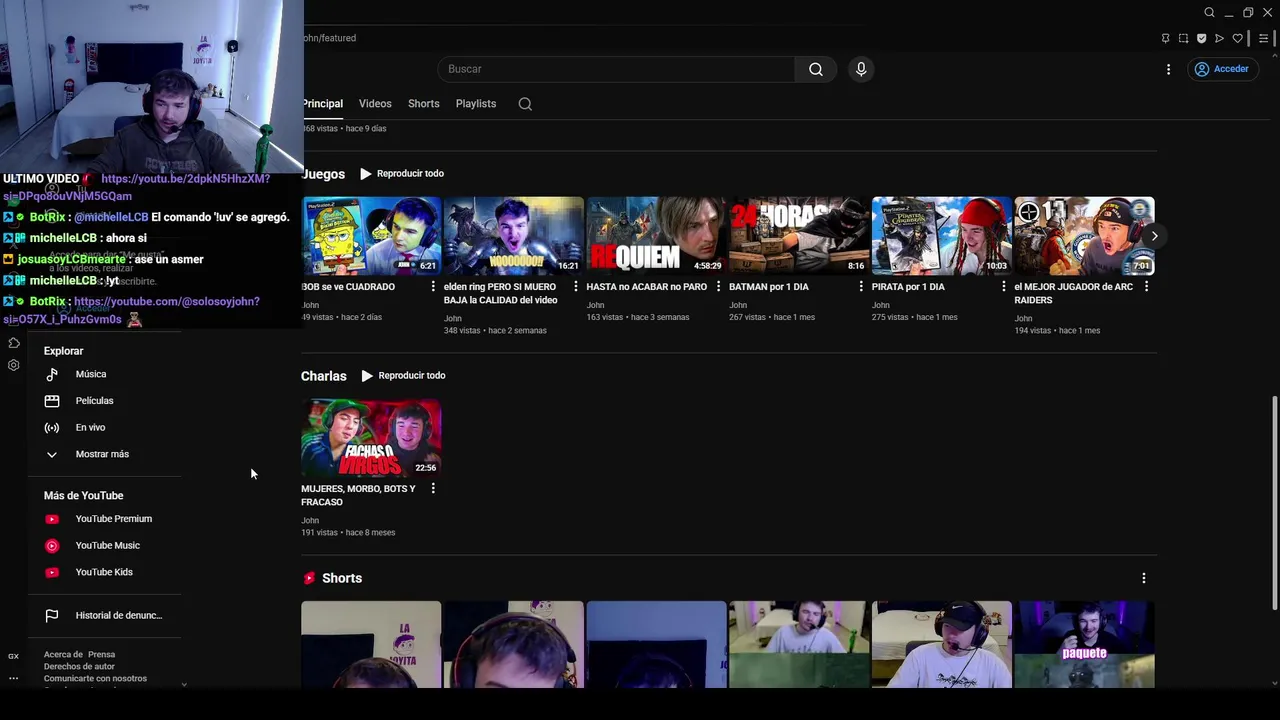Click the YouTube Music logo icon
This screenshot has width=1280, height=720.
[x=52, y=546]
